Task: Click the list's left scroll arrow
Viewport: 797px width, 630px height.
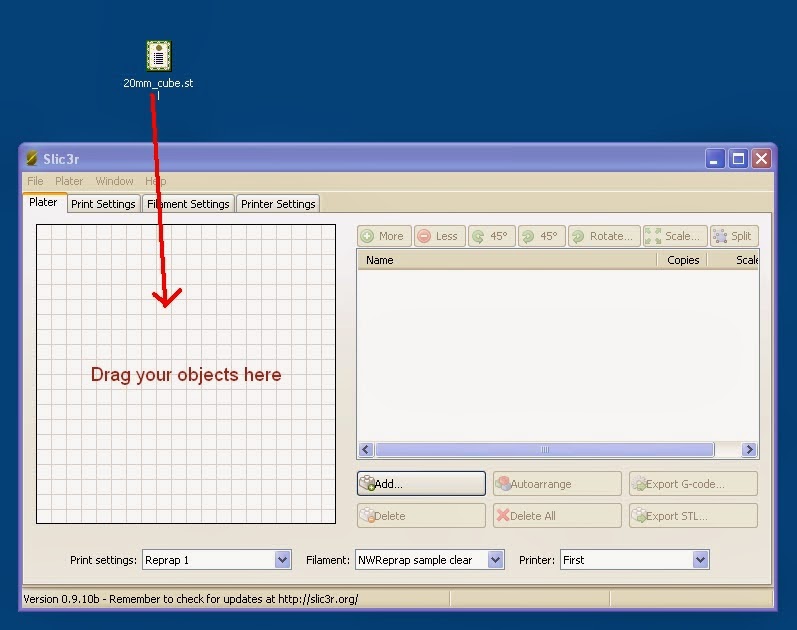Action: 366,449
